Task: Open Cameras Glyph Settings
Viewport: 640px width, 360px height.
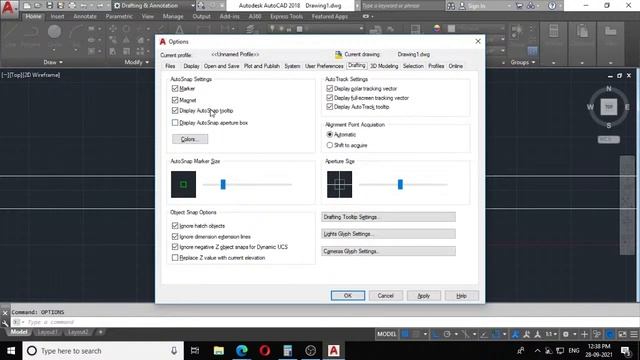Action: pyautogui.click(x=388, y=251)
